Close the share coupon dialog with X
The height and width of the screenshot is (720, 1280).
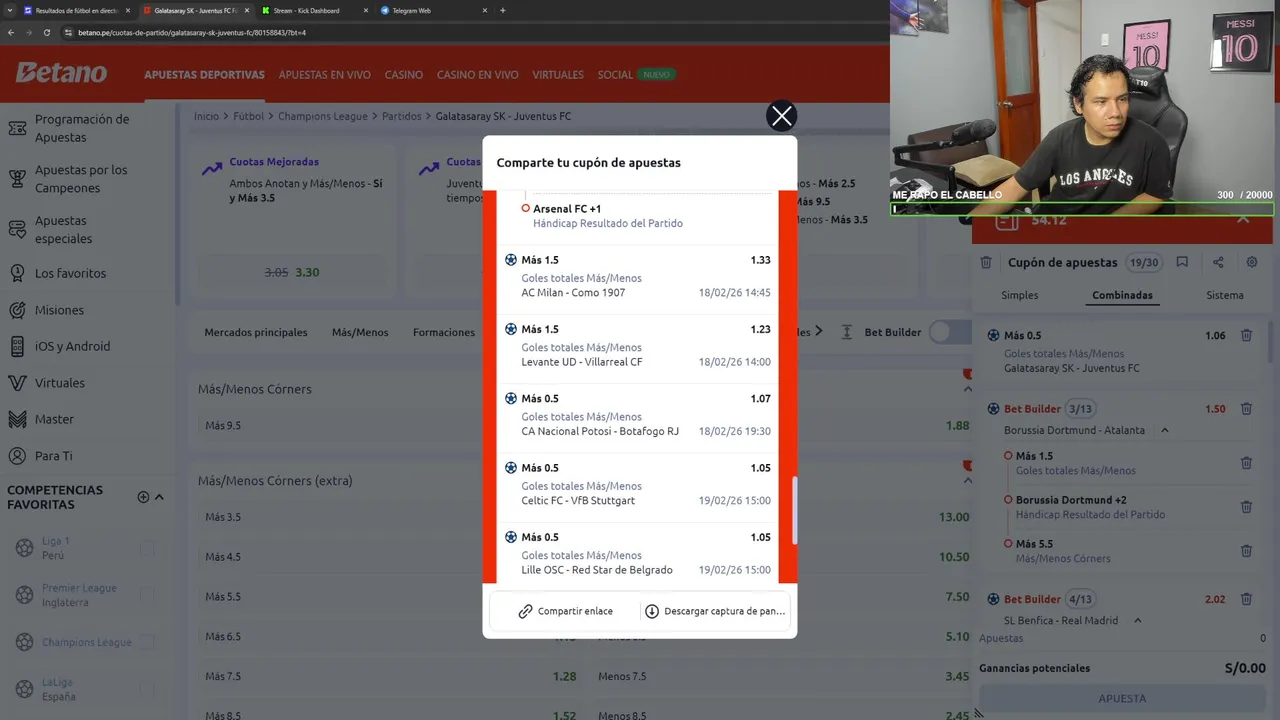781,116
